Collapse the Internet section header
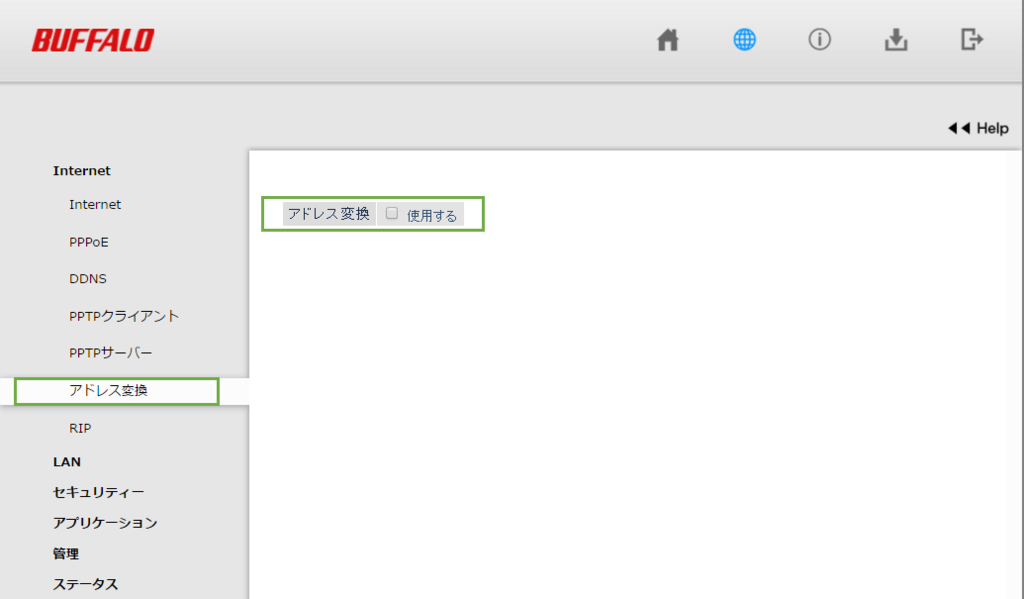Viewport: 1024px width, 599px height. coord(82,170)
